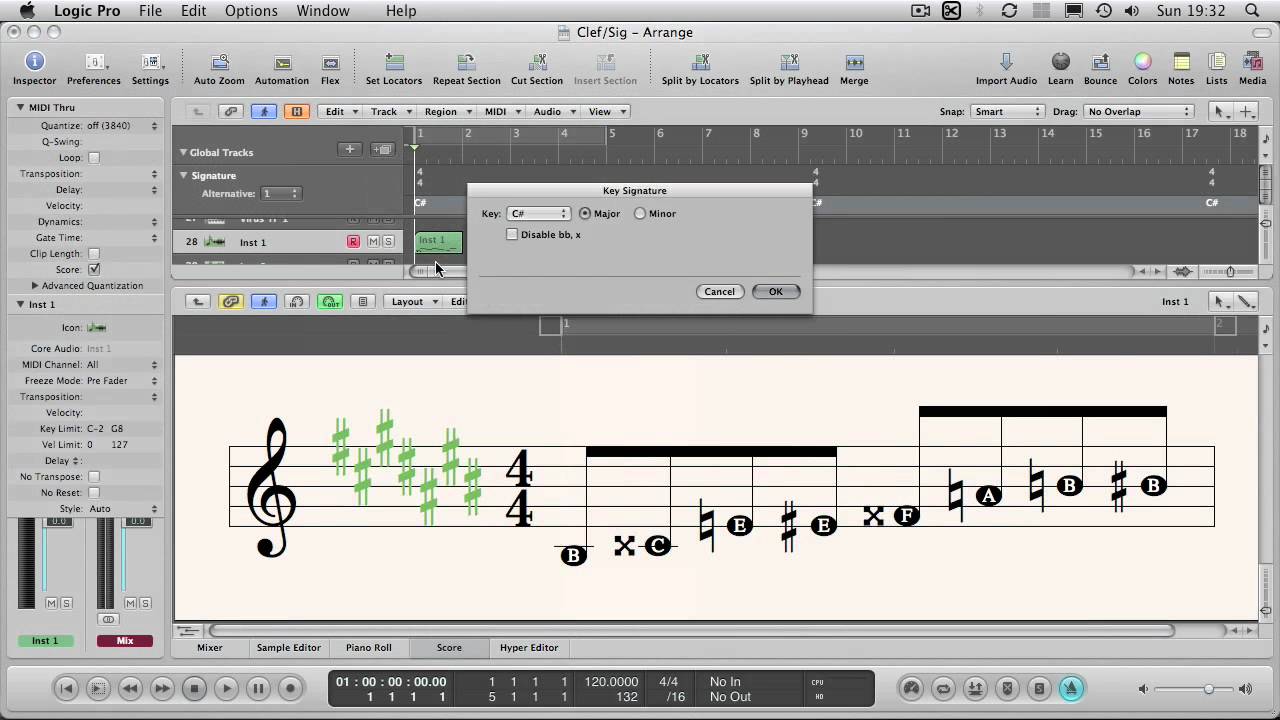Toggle the Clip Length checkbox
1280x720 pixels.
(x=94, y=254)
